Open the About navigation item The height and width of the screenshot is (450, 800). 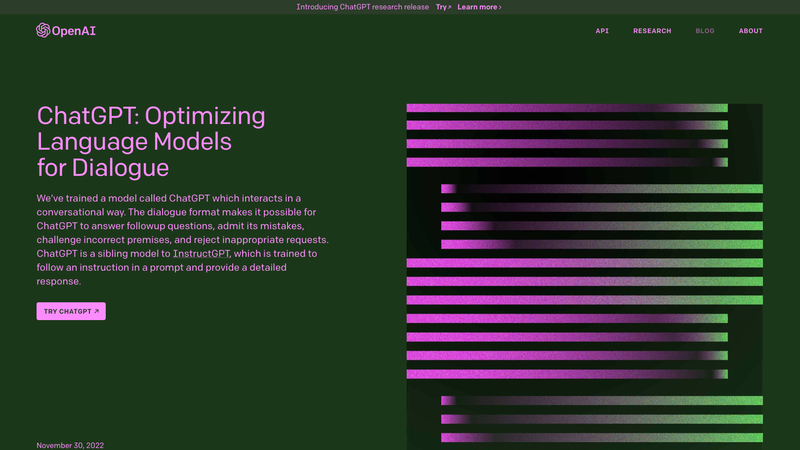tap(751, 31)
